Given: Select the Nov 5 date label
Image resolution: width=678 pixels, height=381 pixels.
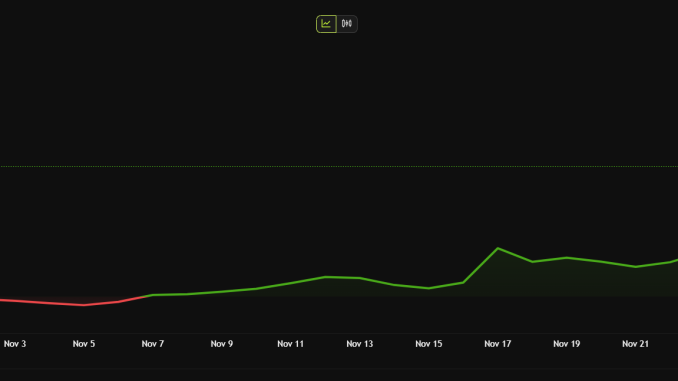Looking at the screenshot, I should (83, 344).
